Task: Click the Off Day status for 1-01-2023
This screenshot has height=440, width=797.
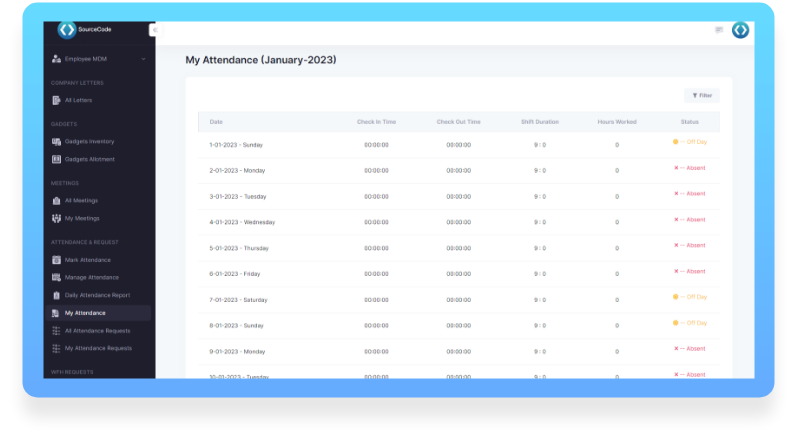Action: [690, 142]
